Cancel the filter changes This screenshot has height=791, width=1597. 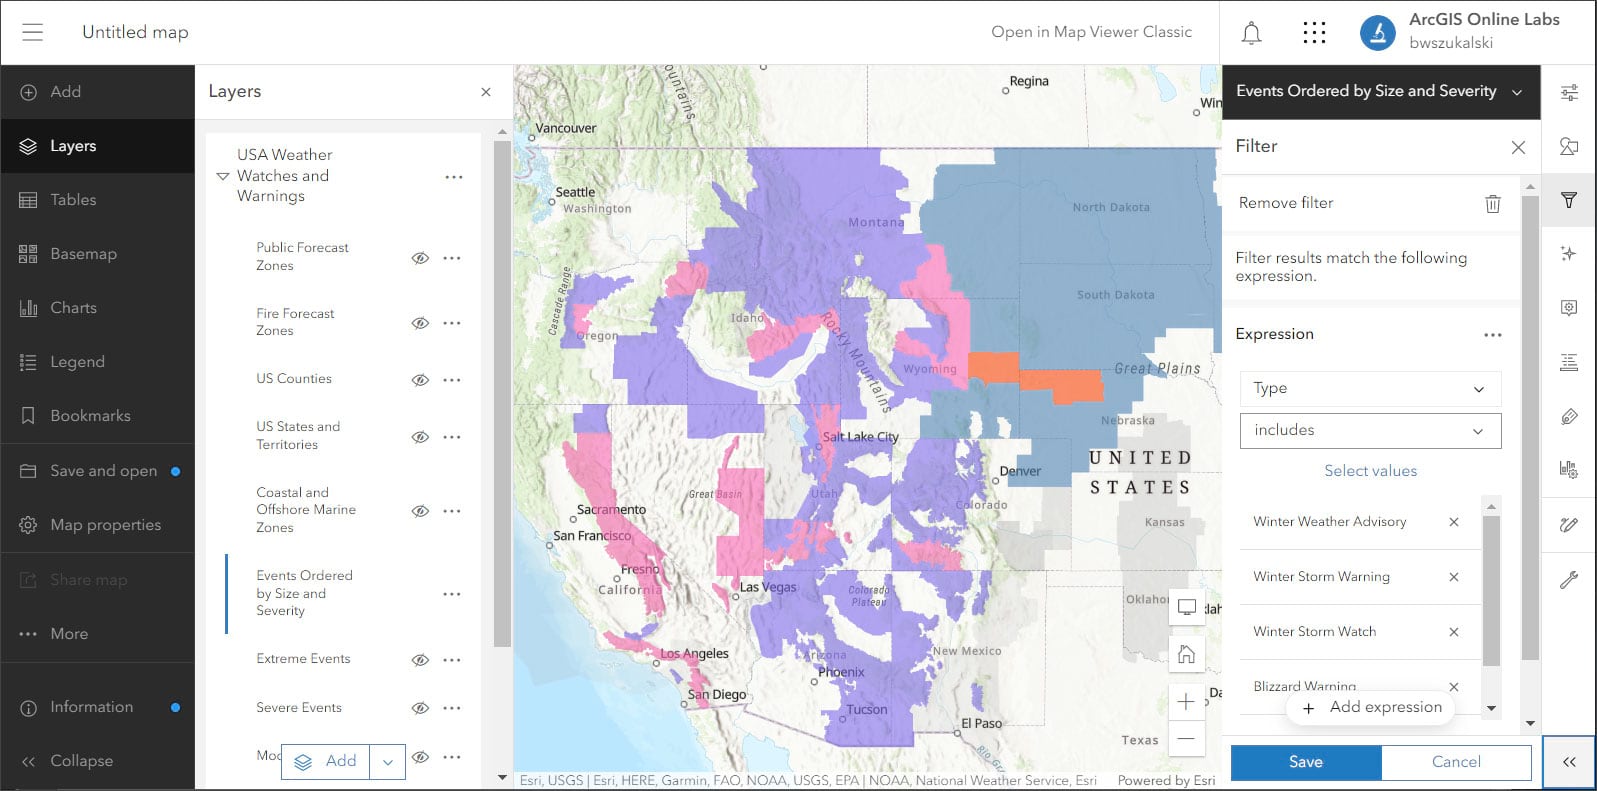coord(1456,762)
